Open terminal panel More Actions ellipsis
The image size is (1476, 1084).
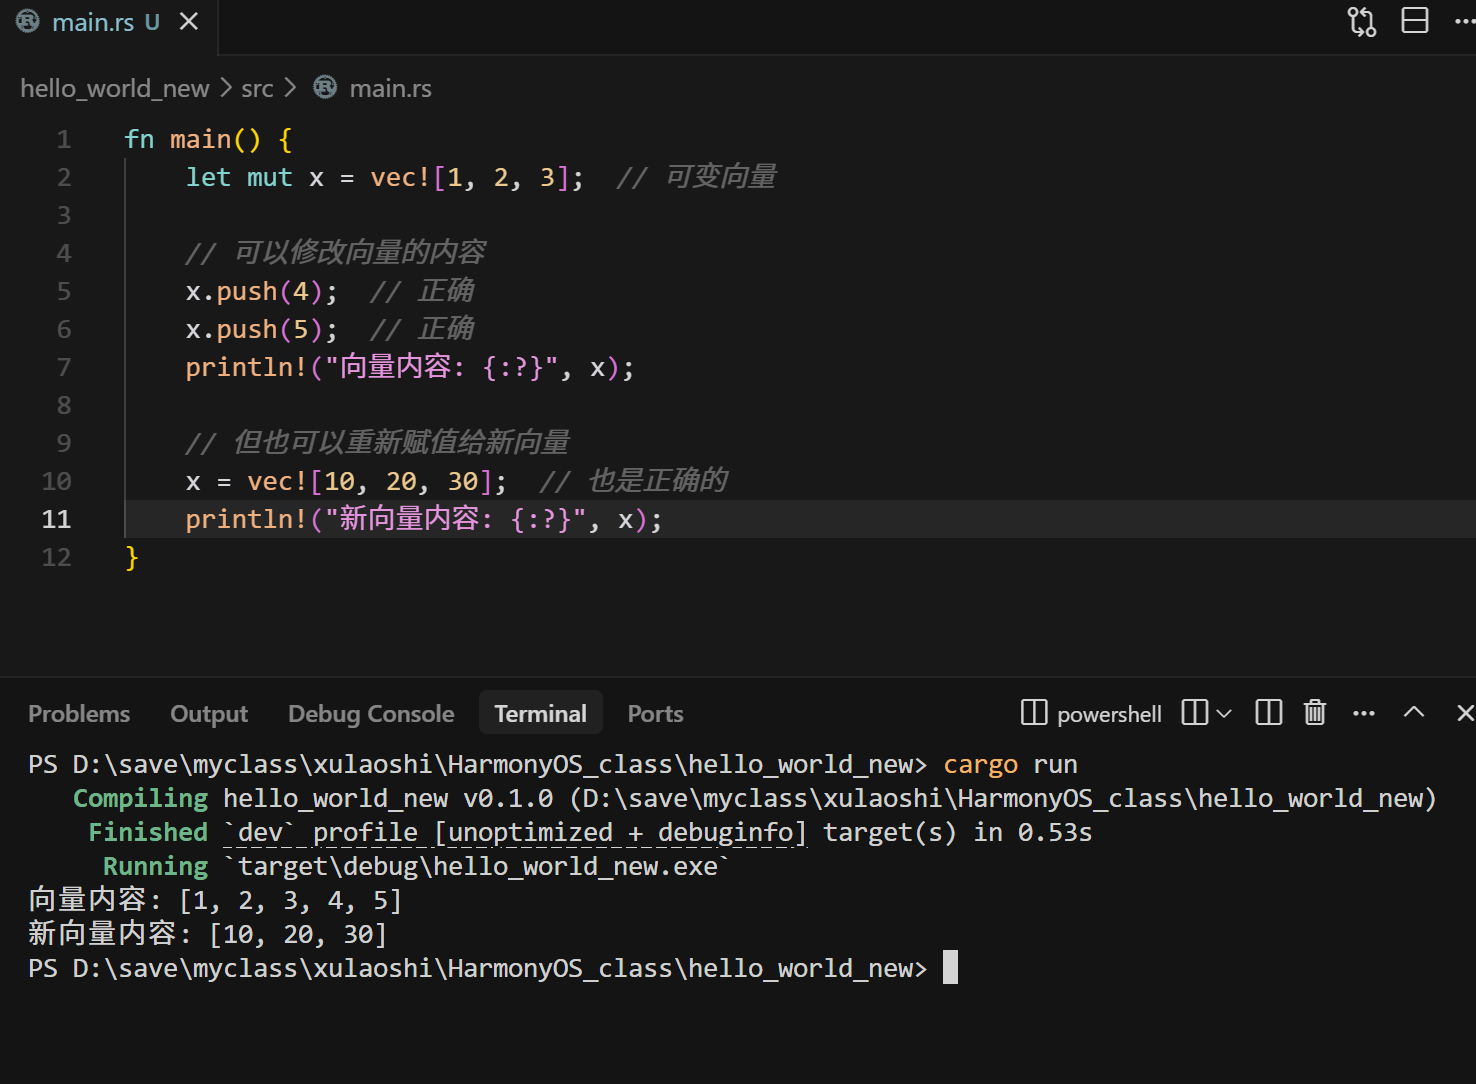pos(1363,713)
